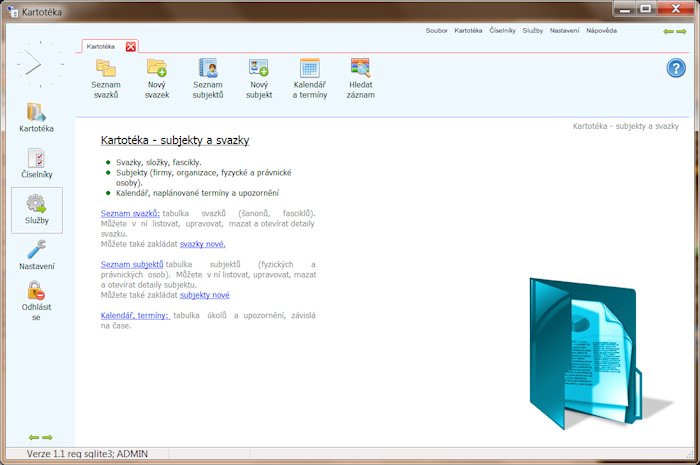Open the Nápověda menu
700x465 pixels.
point(601,31)
